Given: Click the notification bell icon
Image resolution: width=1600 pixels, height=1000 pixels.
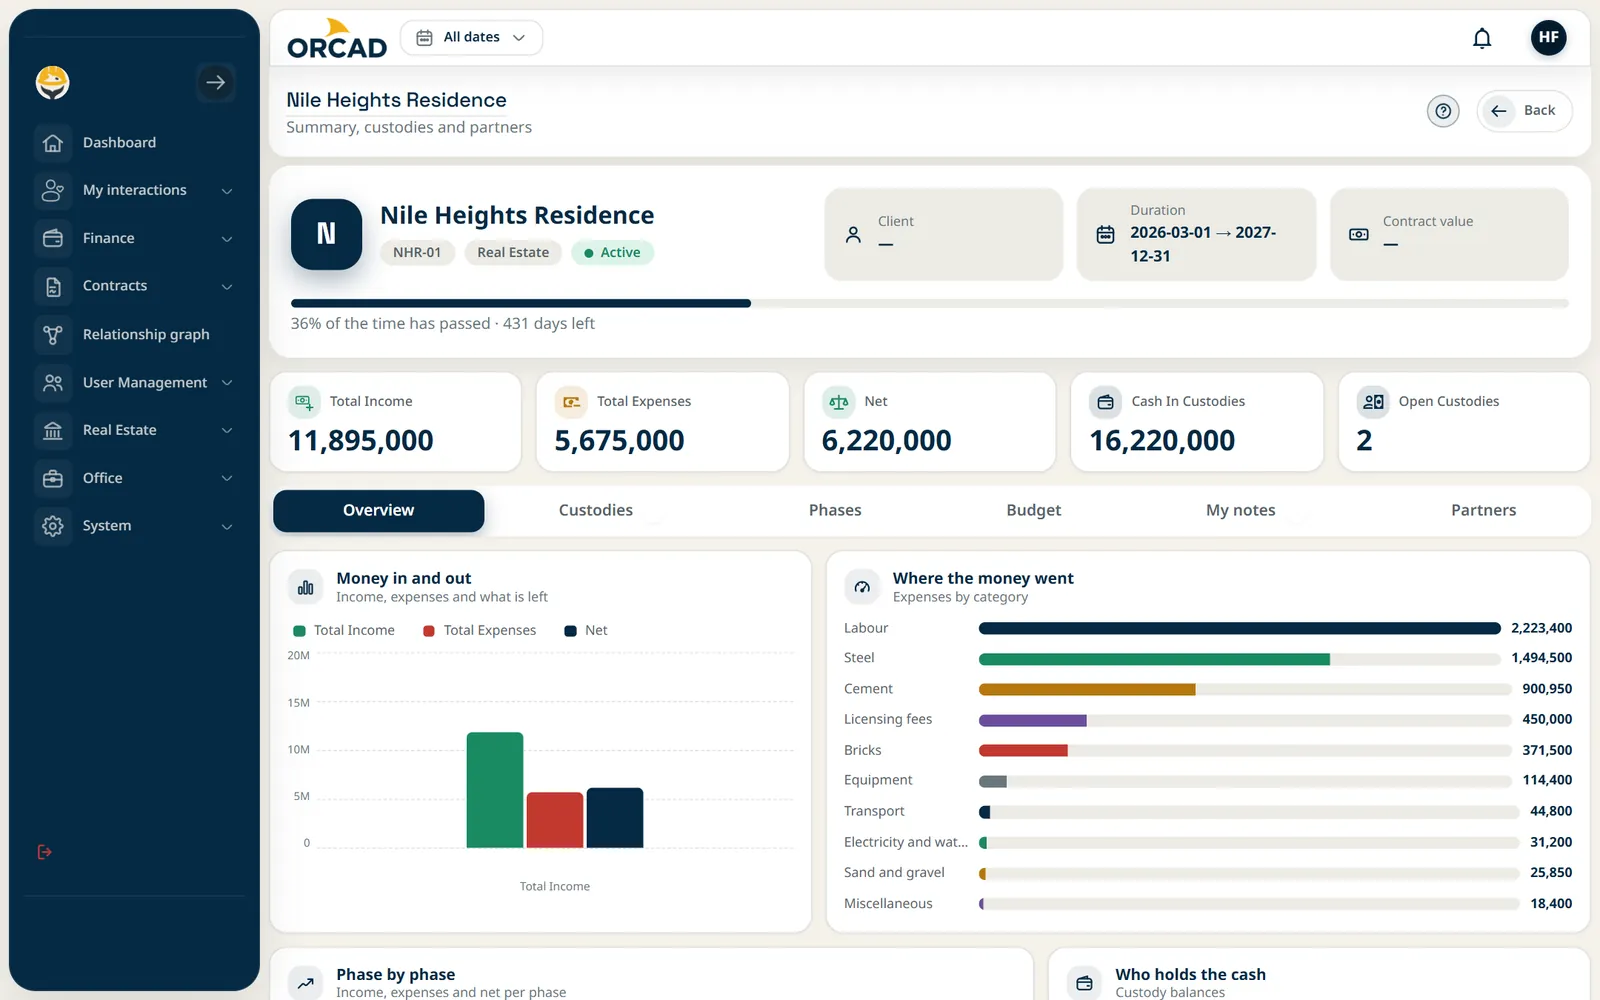Looking at the screenshot, I should point(1482,38).
